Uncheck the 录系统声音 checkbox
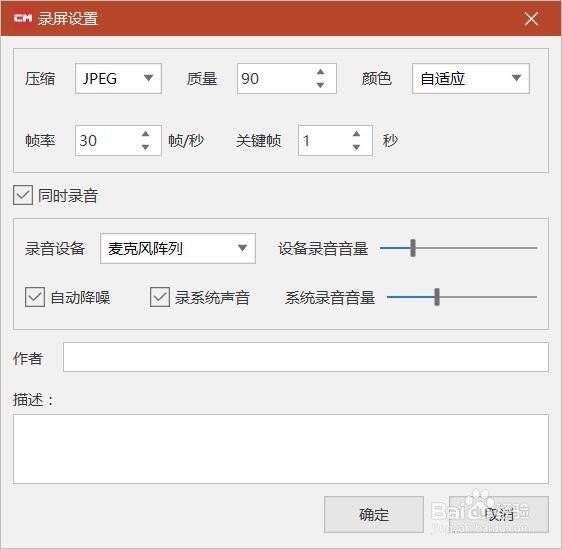 (159, 297)
